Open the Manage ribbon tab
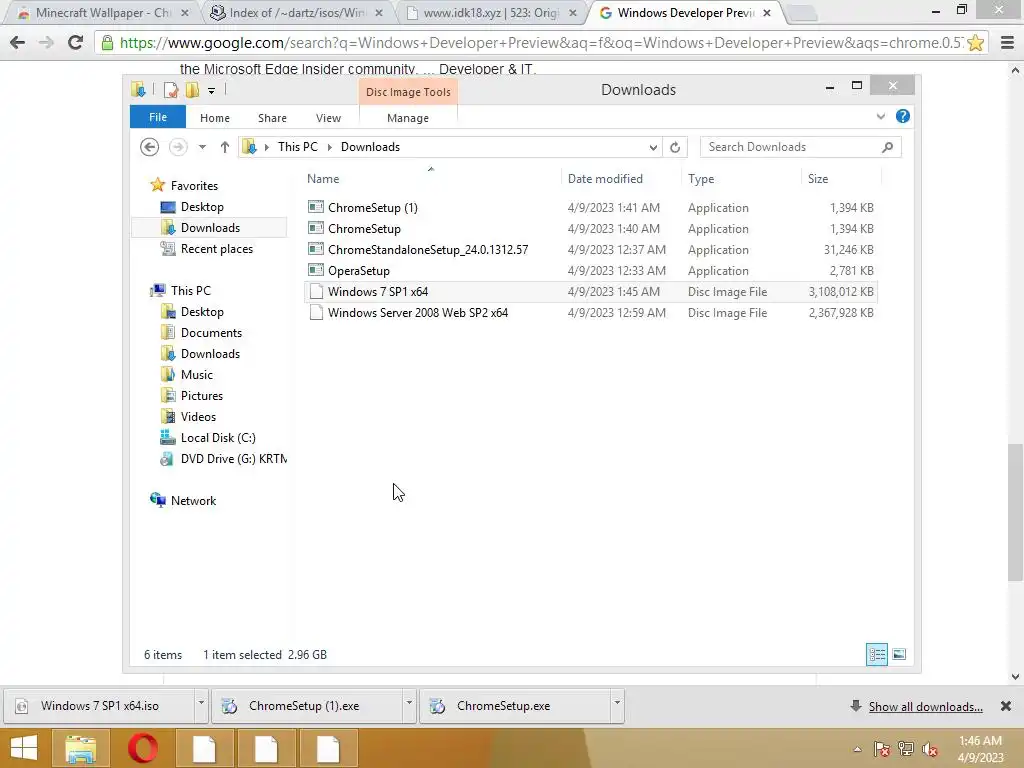Viewport: 1024px width, 768px height. coord(408,118)
